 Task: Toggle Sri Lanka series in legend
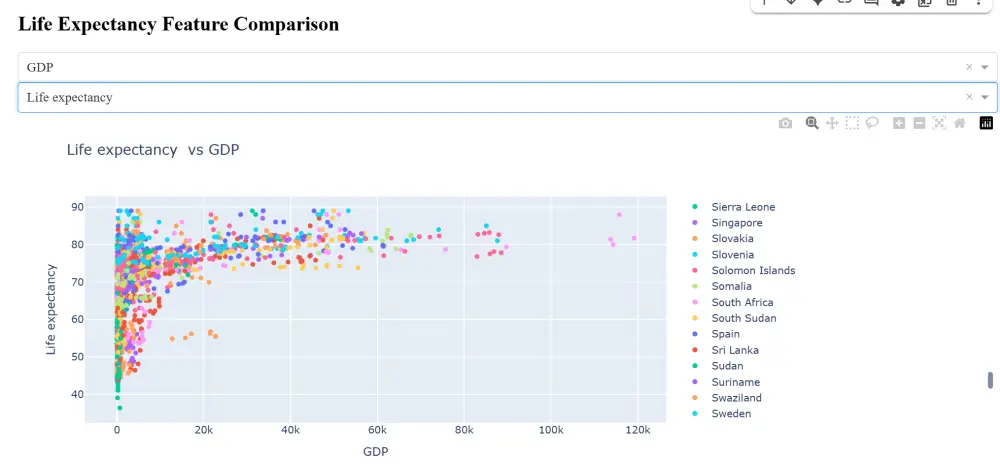[735, 350]
